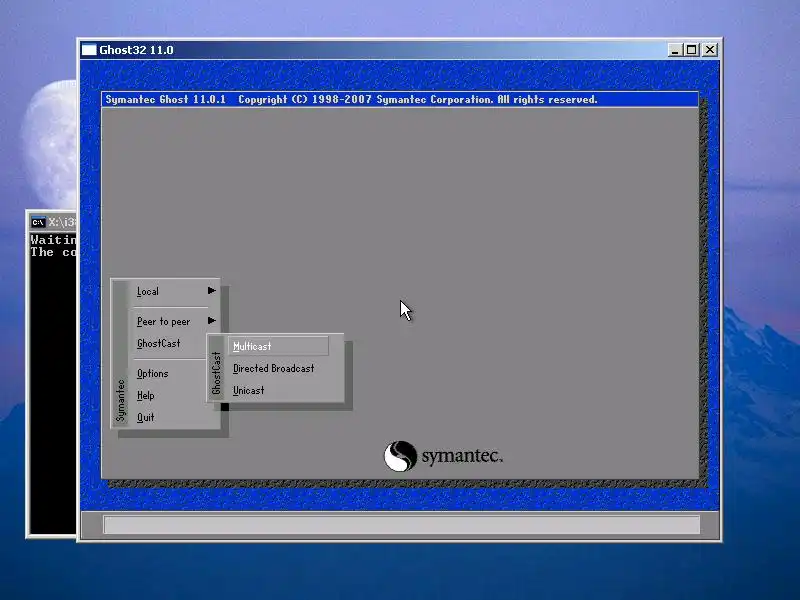
Task: Click the command prompt window icon
Action: [x=38, y=222]
